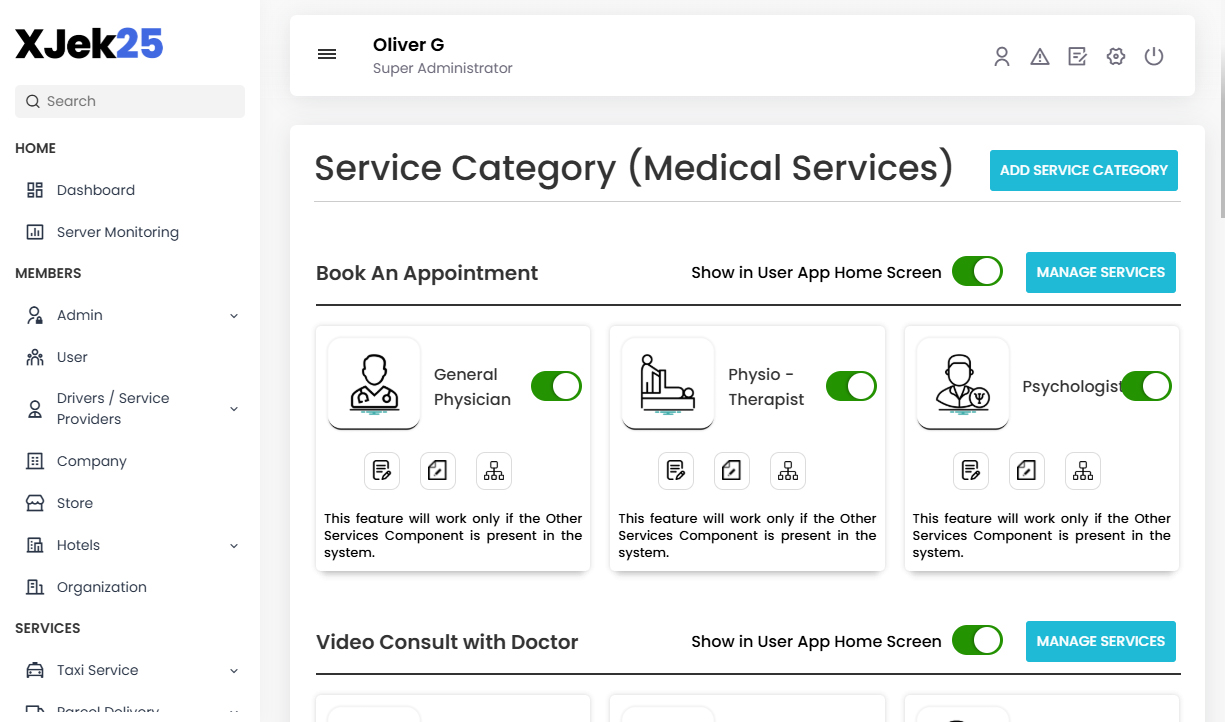The width and height of the screenshot is (1225, 722).
Task: Toggle Video Consult with Doctor home screen visibility
Action: [977, 640]
